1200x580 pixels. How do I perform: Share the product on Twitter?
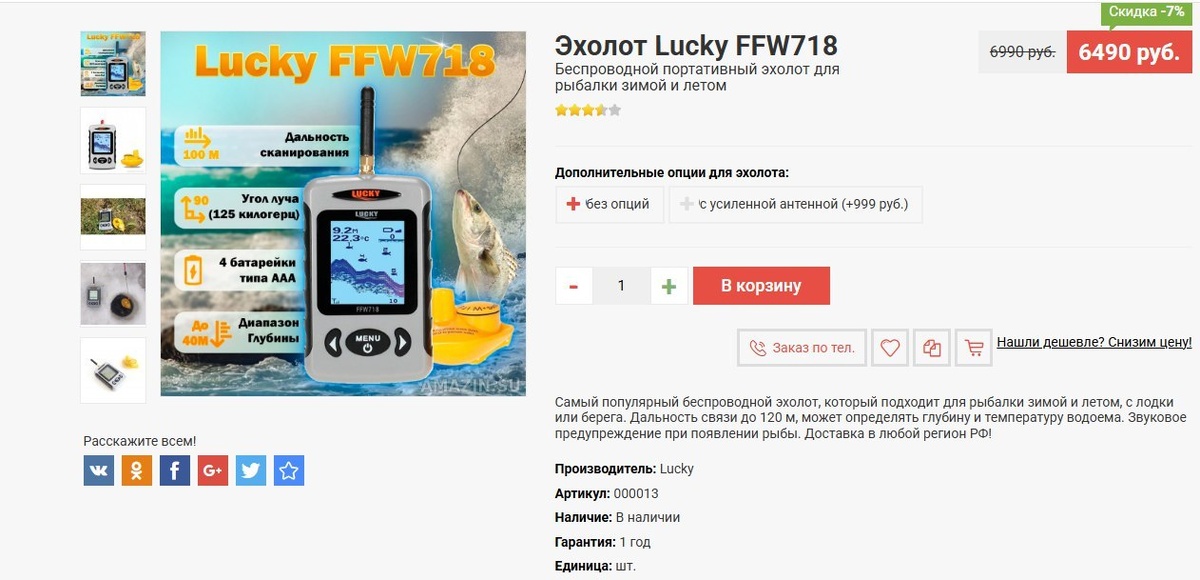pos(251,470)
